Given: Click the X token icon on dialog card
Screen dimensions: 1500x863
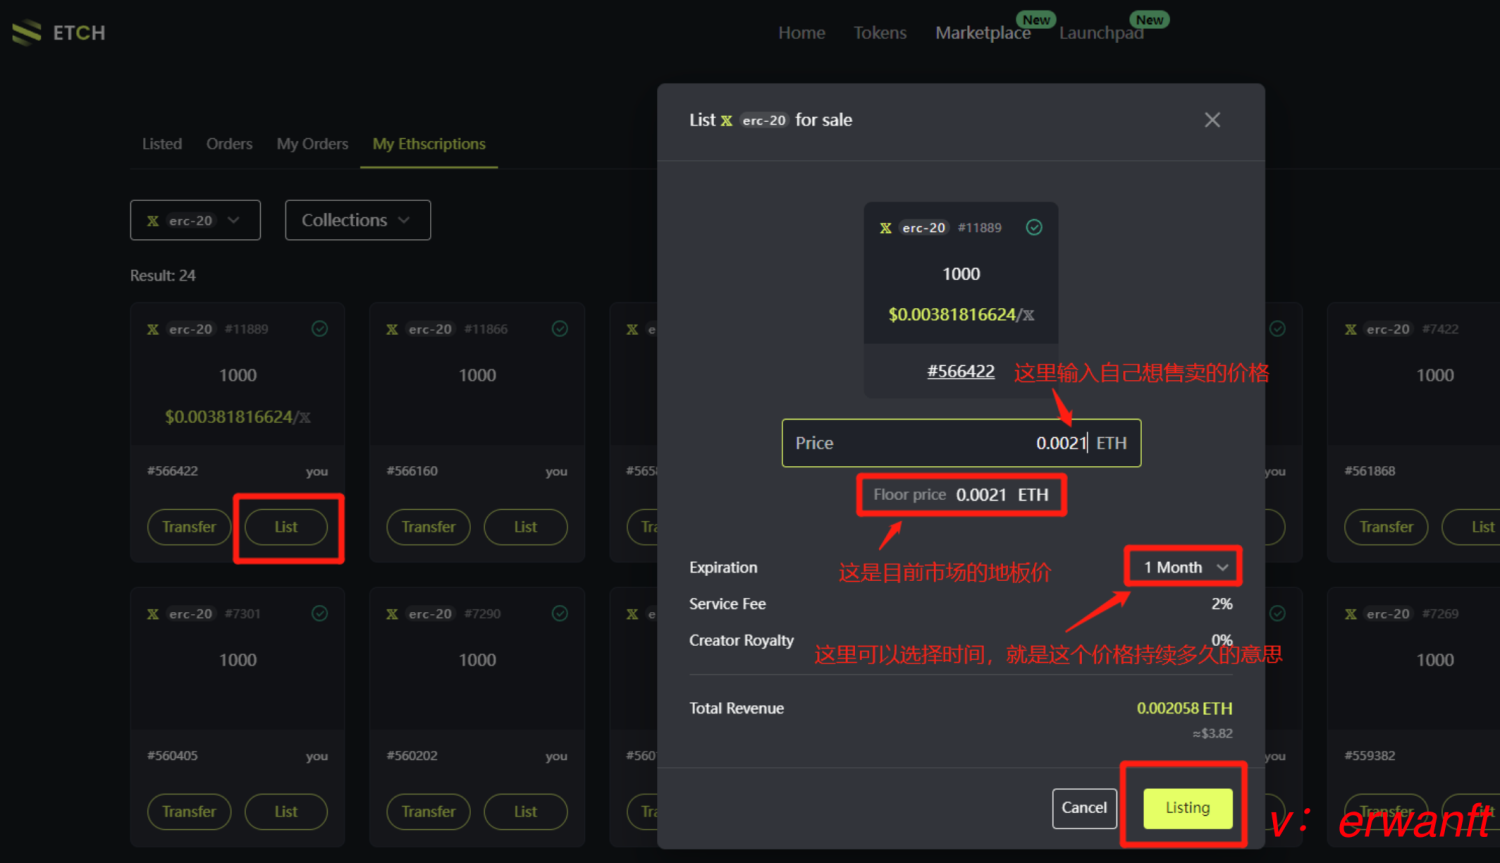Looking at the screenshot, I should click(x=885, y=228).
